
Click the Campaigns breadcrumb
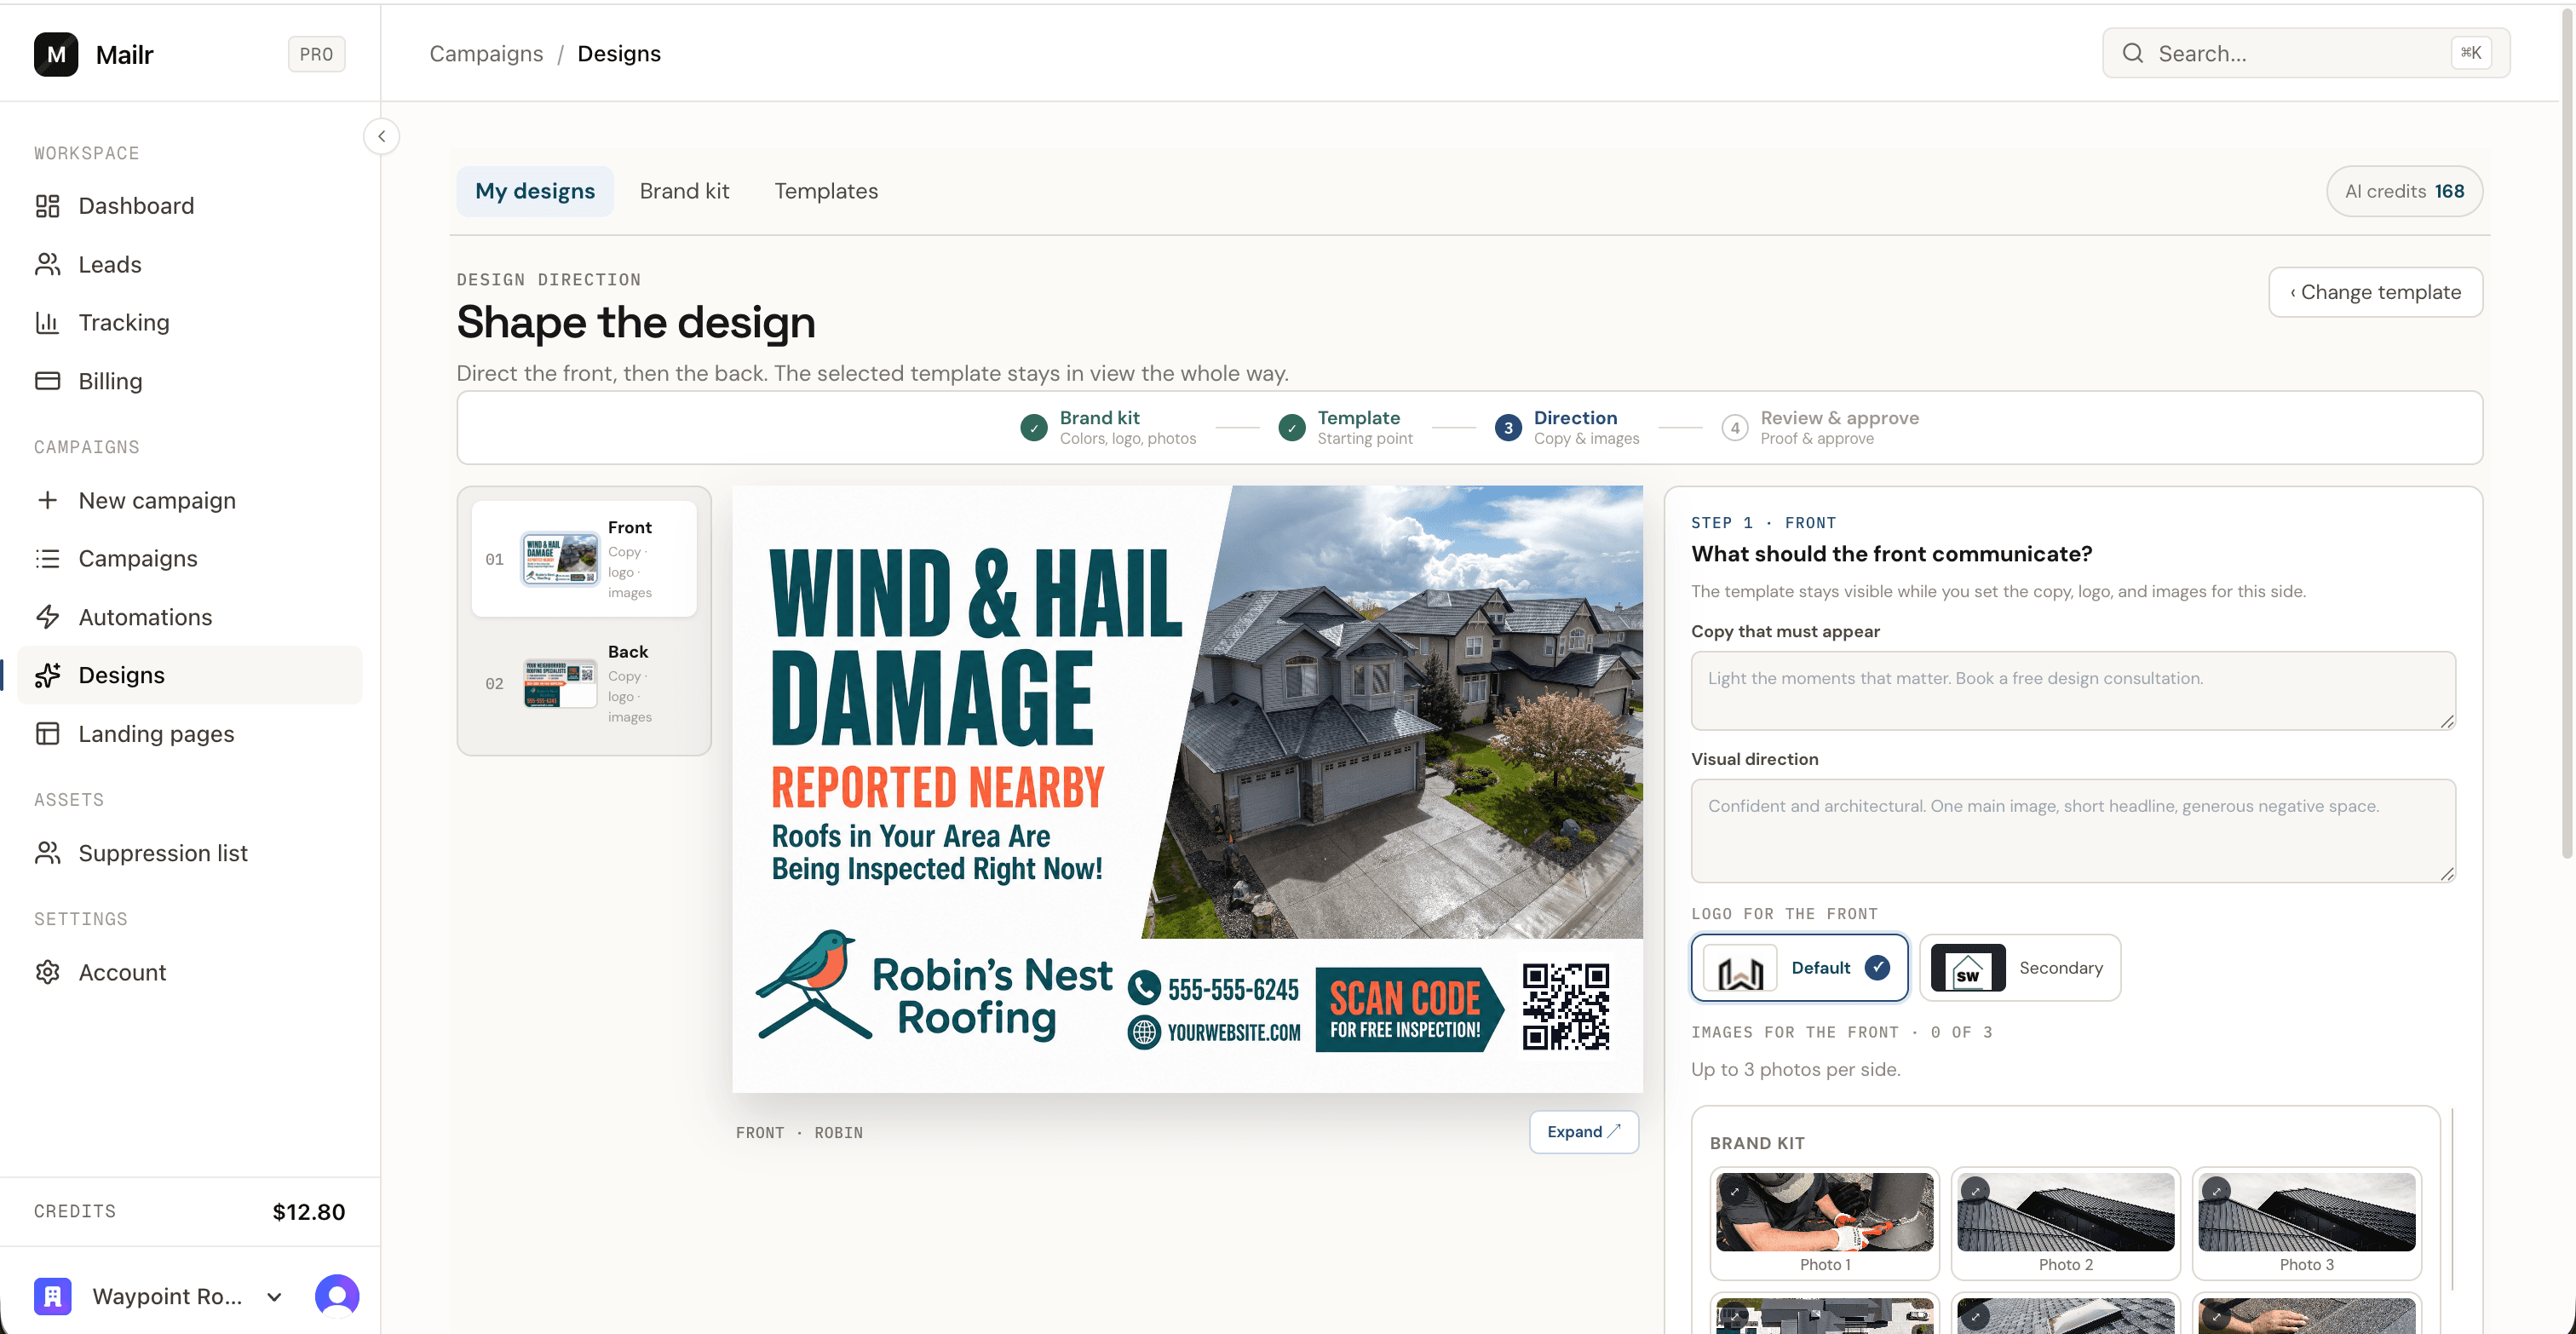click(x=486, y=53)
